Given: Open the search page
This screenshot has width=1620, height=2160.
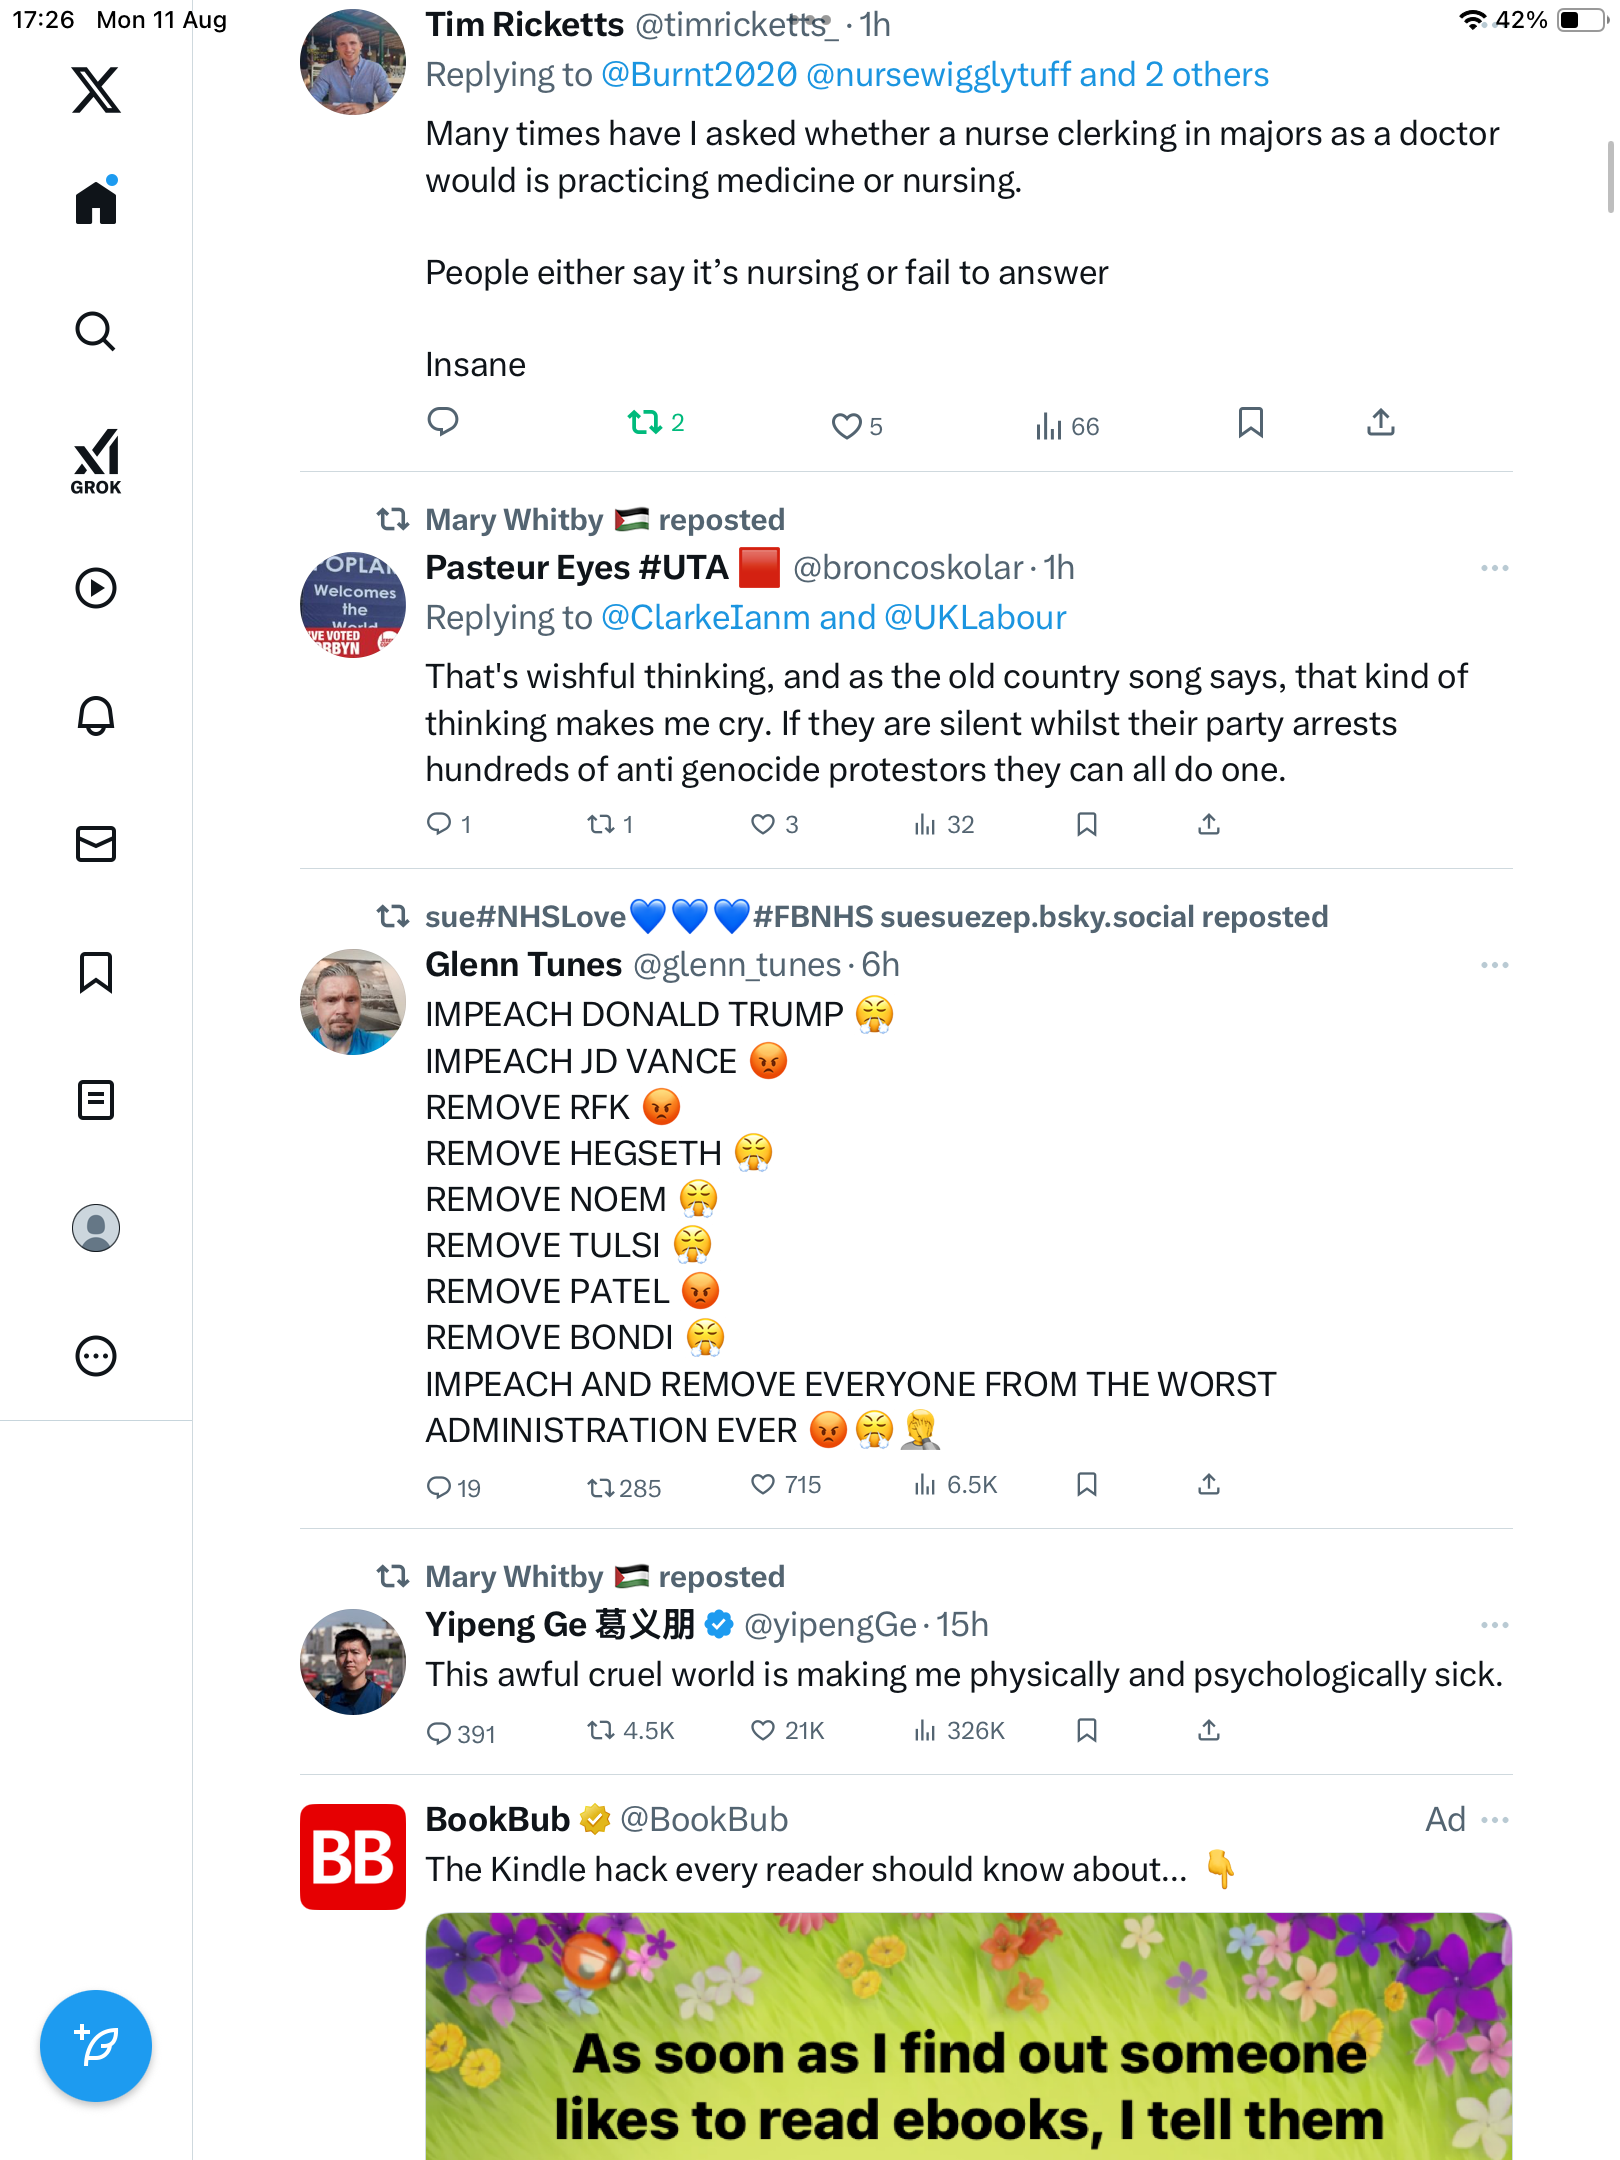Looking at the screenshot, I should coord(96,331).
